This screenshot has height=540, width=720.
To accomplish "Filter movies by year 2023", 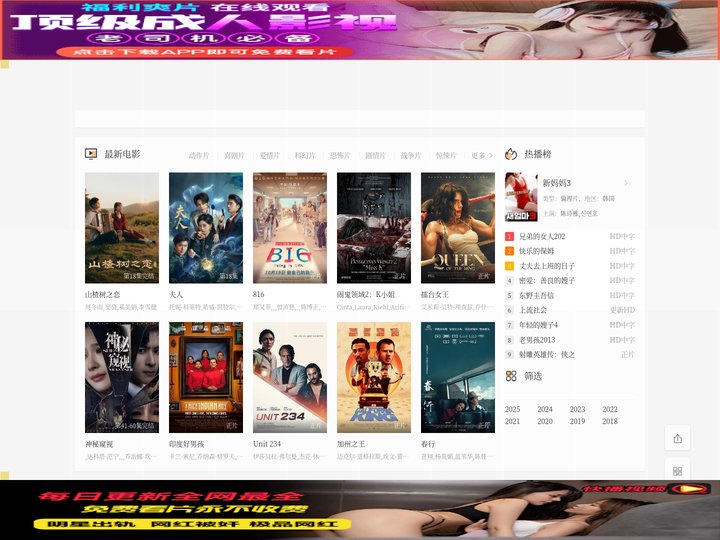I will point(577,409).
